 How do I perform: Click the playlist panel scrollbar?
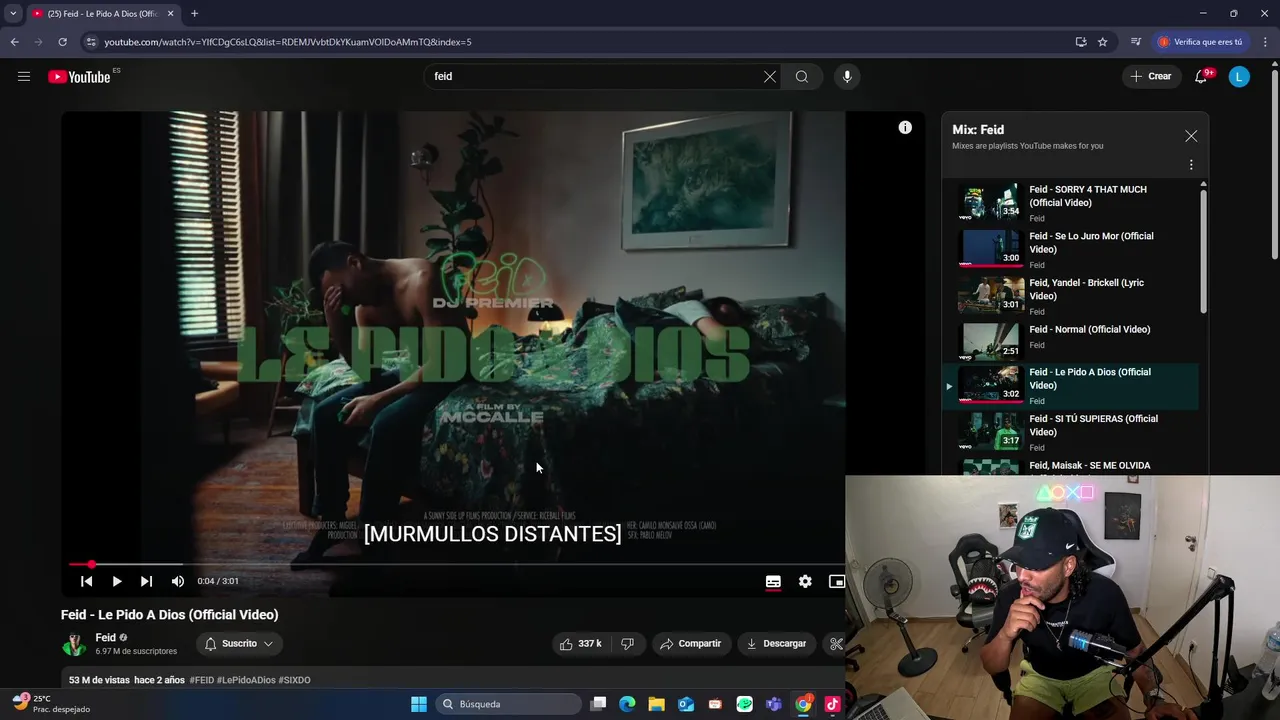1203,250
